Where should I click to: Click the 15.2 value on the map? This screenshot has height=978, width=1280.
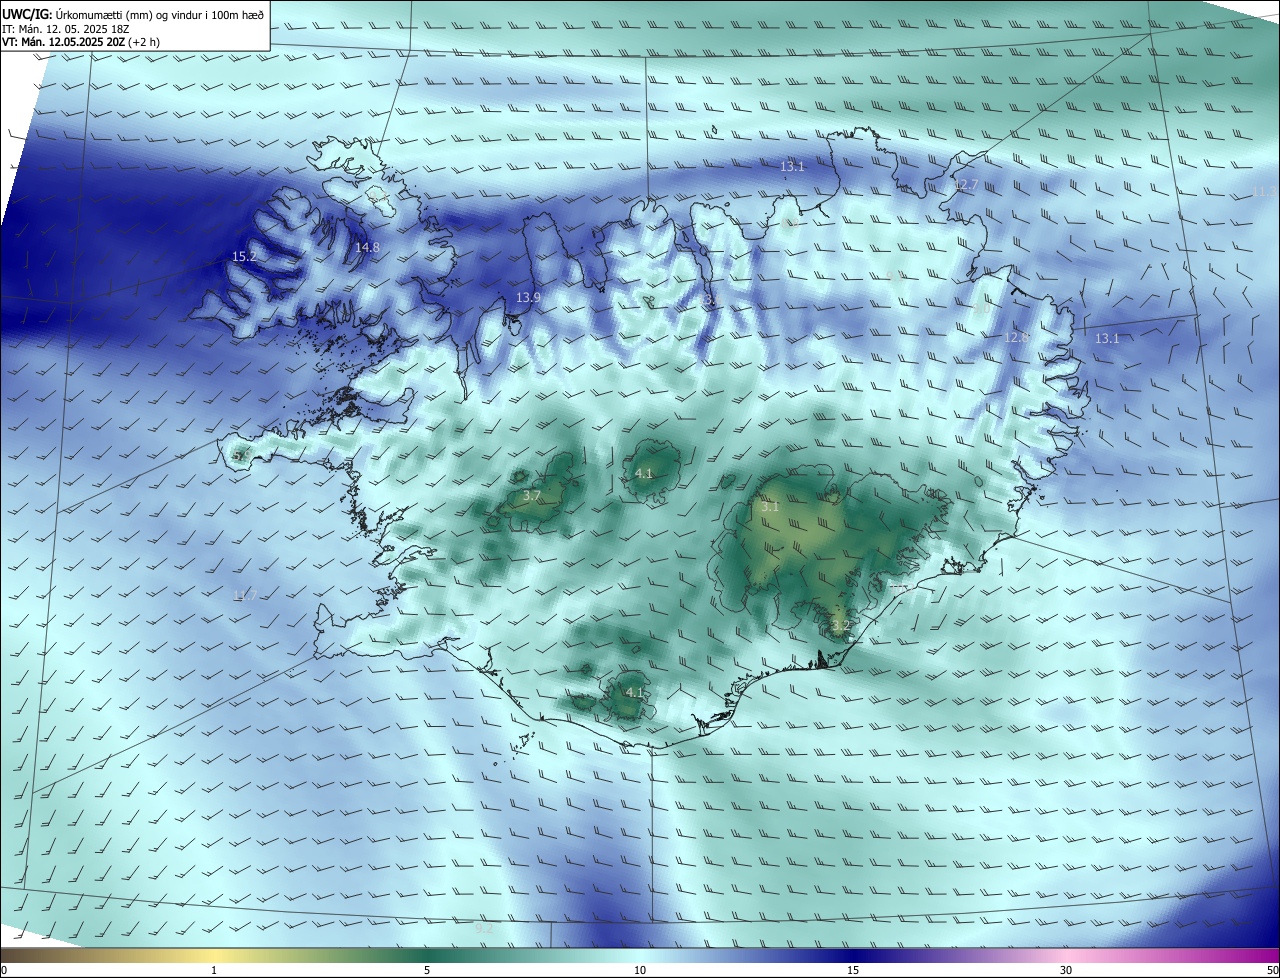click(244, 257)
